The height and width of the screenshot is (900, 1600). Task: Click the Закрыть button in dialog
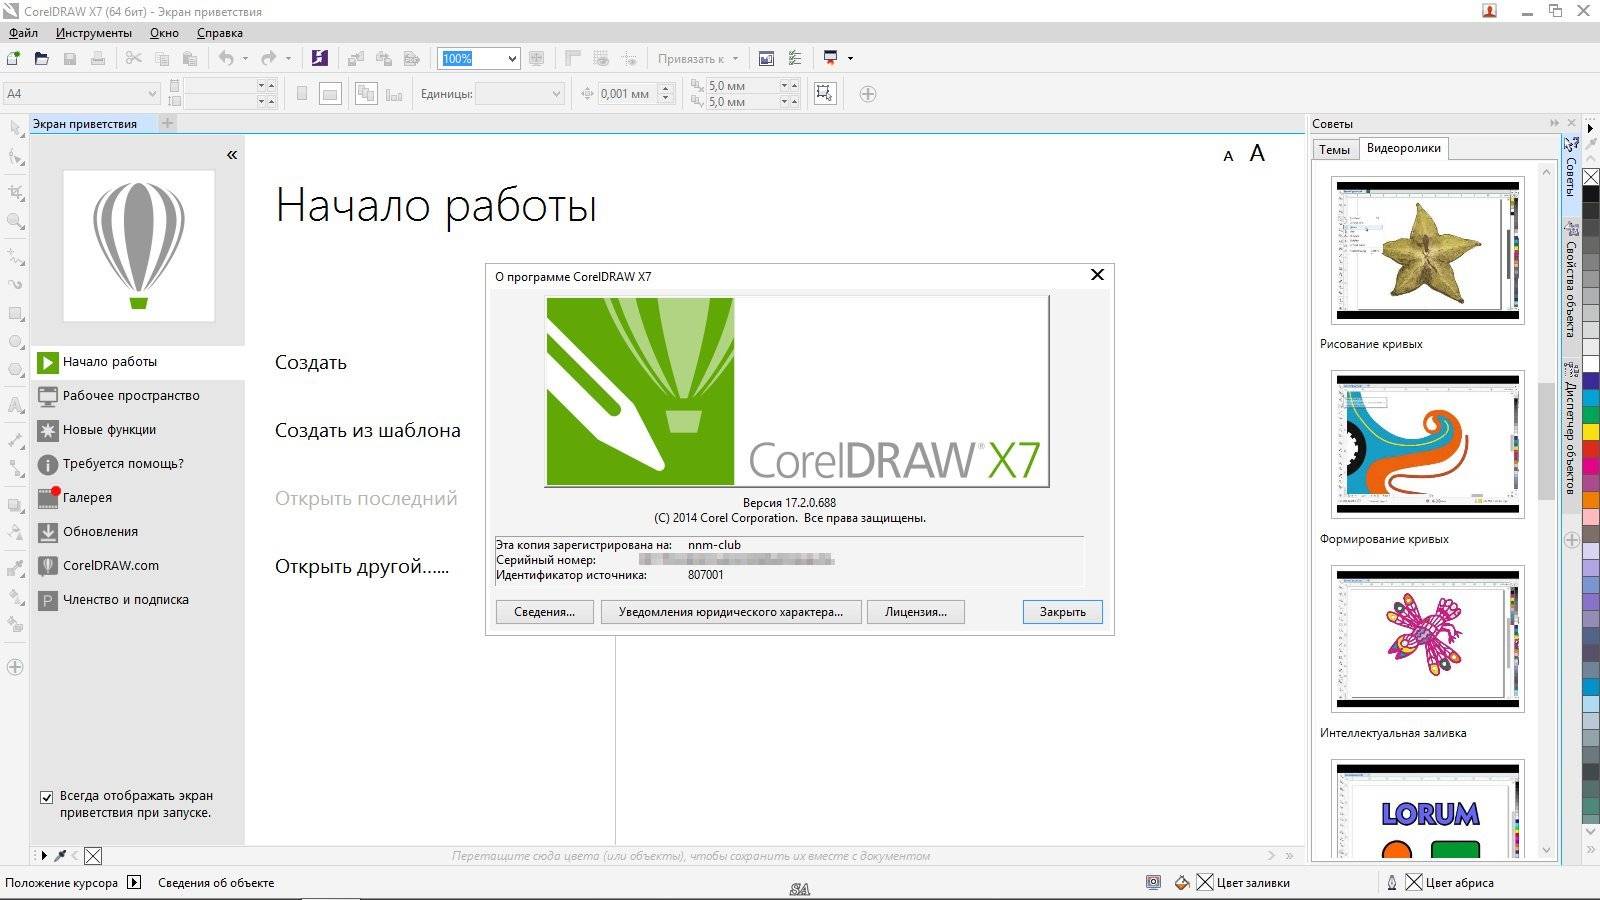coord(1062,612)
